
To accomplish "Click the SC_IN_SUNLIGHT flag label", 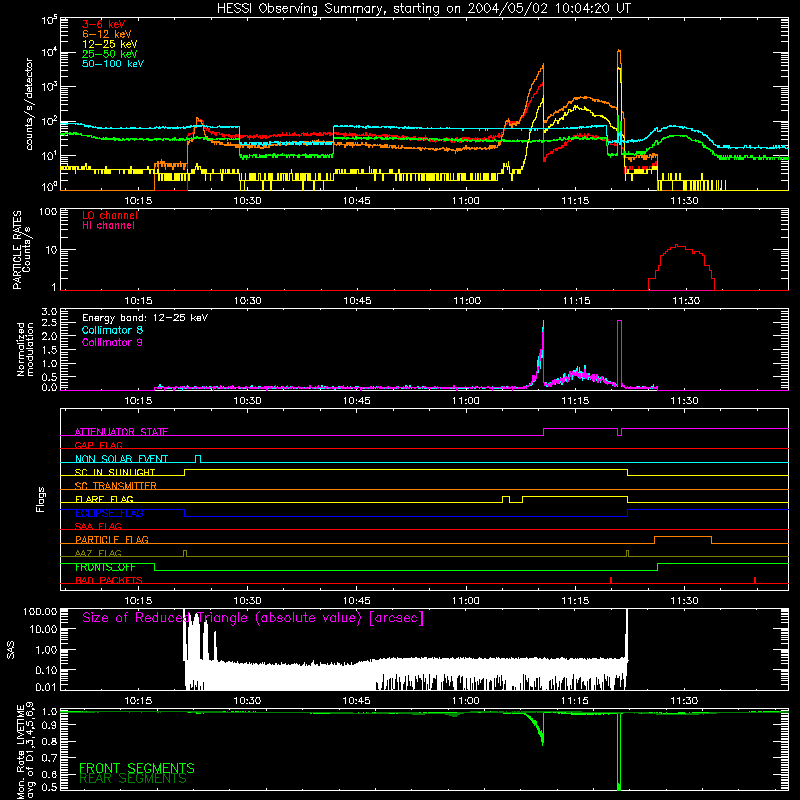I will click(x=115, y=472).
